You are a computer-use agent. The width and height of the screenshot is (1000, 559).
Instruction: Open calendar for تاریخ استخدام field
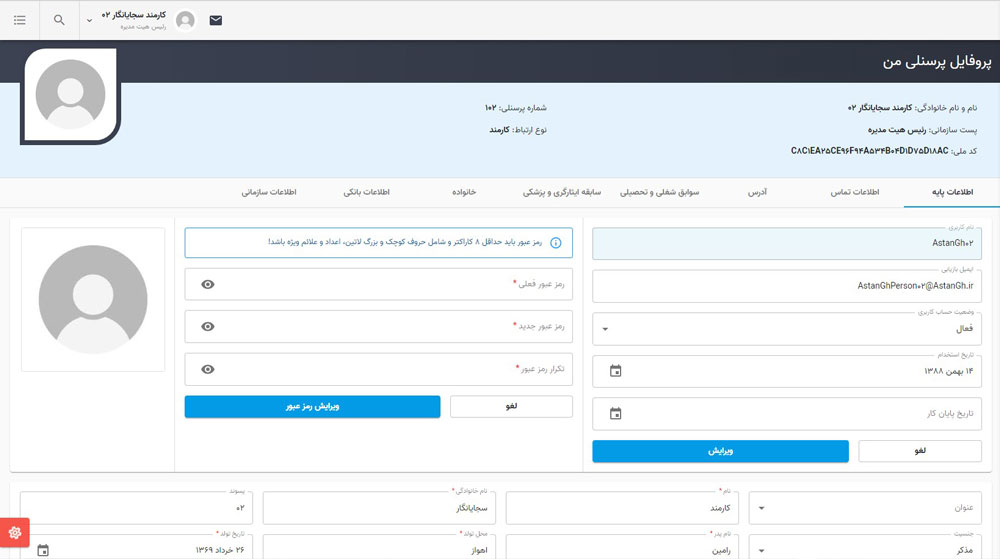615,371
